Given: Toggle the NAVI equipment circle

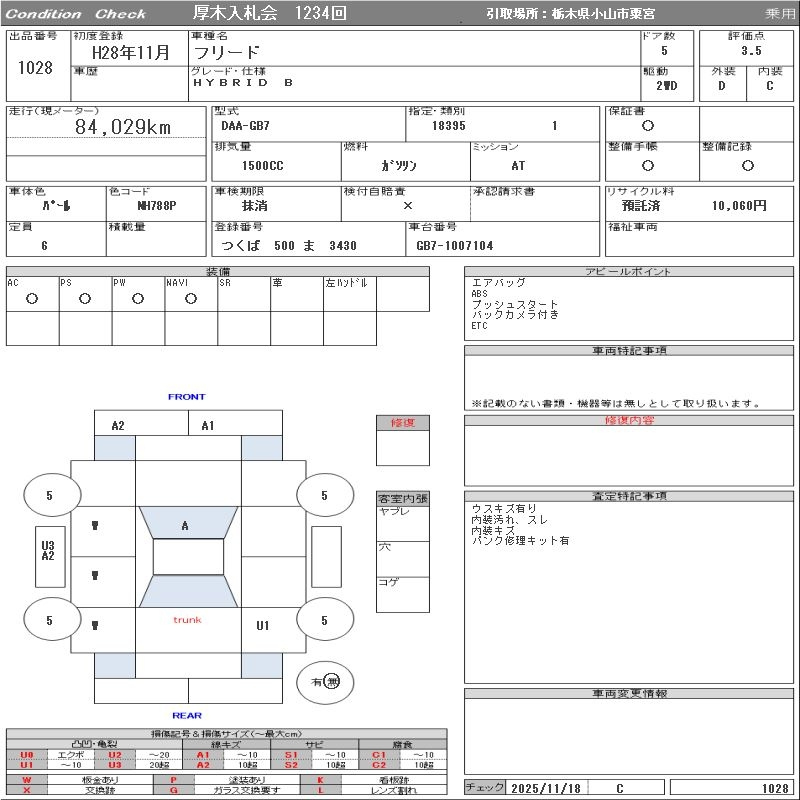Looking at the screenshot, I should click(x=191, y=298).
